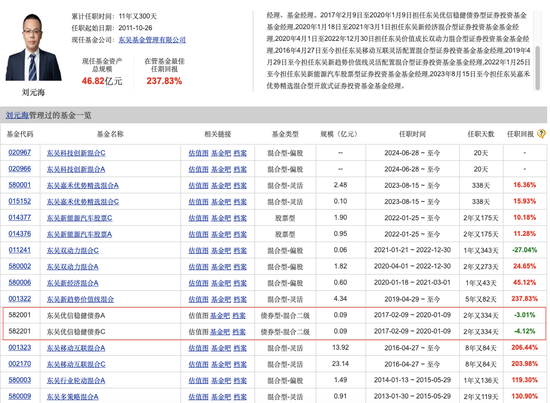Open fund 东吴嘉禾优势精选混合C
The height and width of the screenshot is (403, 550).
pos(83,202)
